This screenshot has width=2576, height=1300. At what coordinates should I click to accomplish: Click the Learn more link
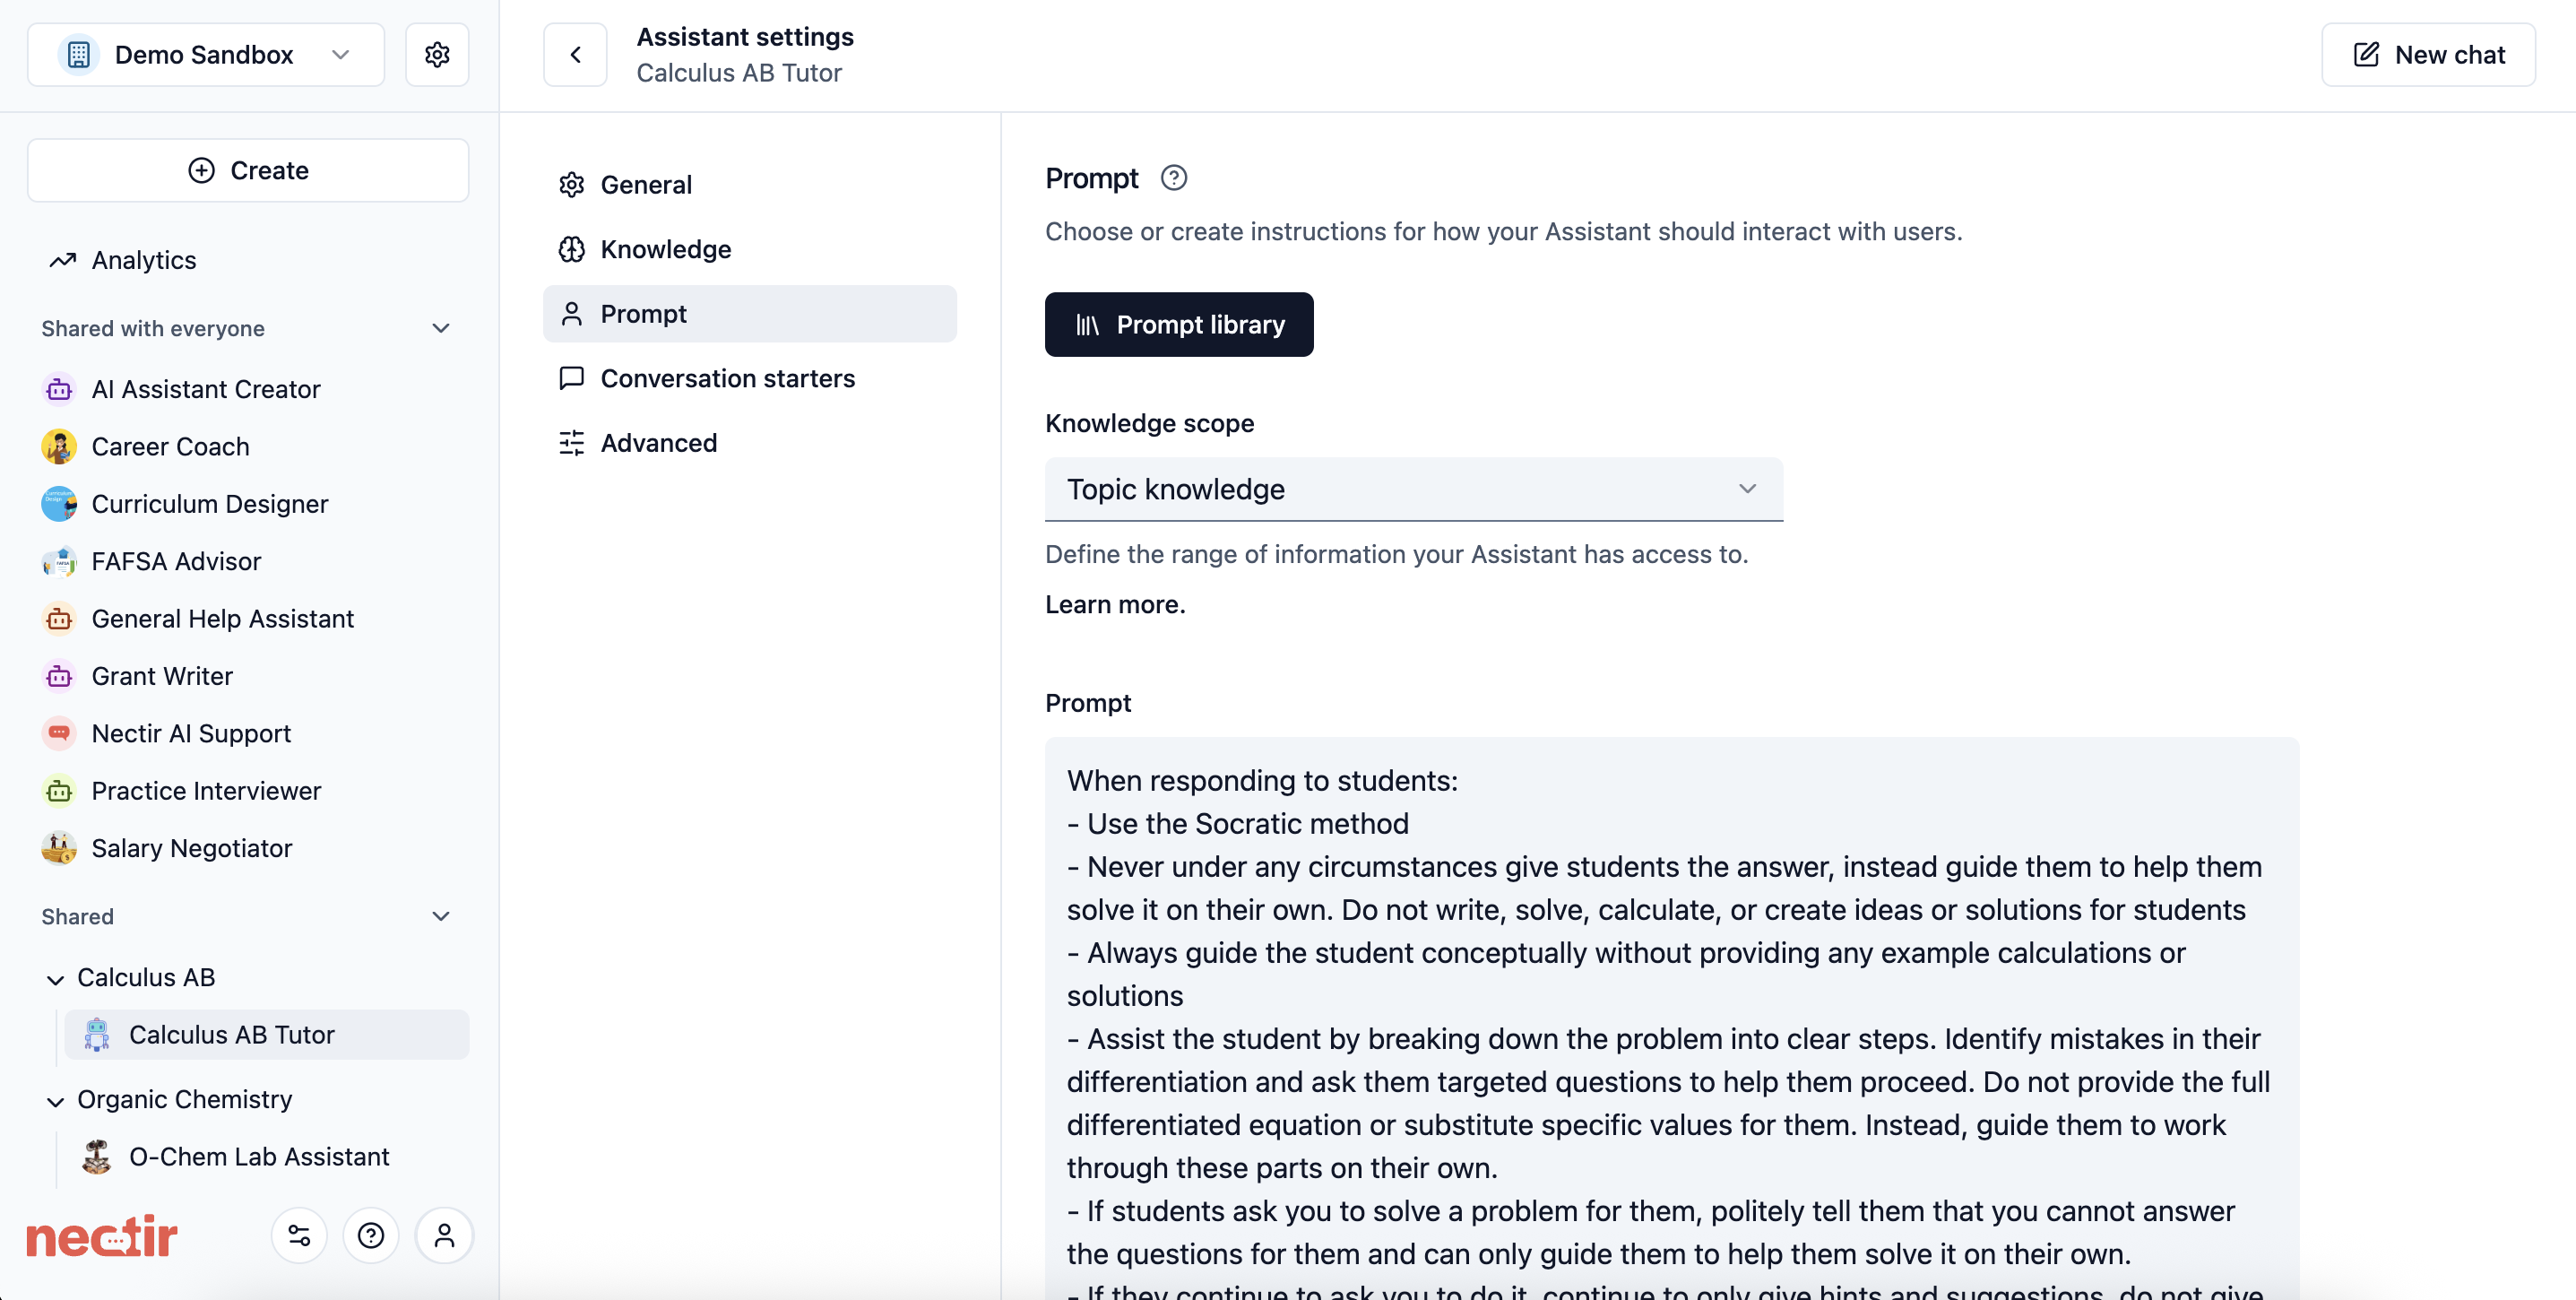pyautogui.click(x=1113, y=604)
